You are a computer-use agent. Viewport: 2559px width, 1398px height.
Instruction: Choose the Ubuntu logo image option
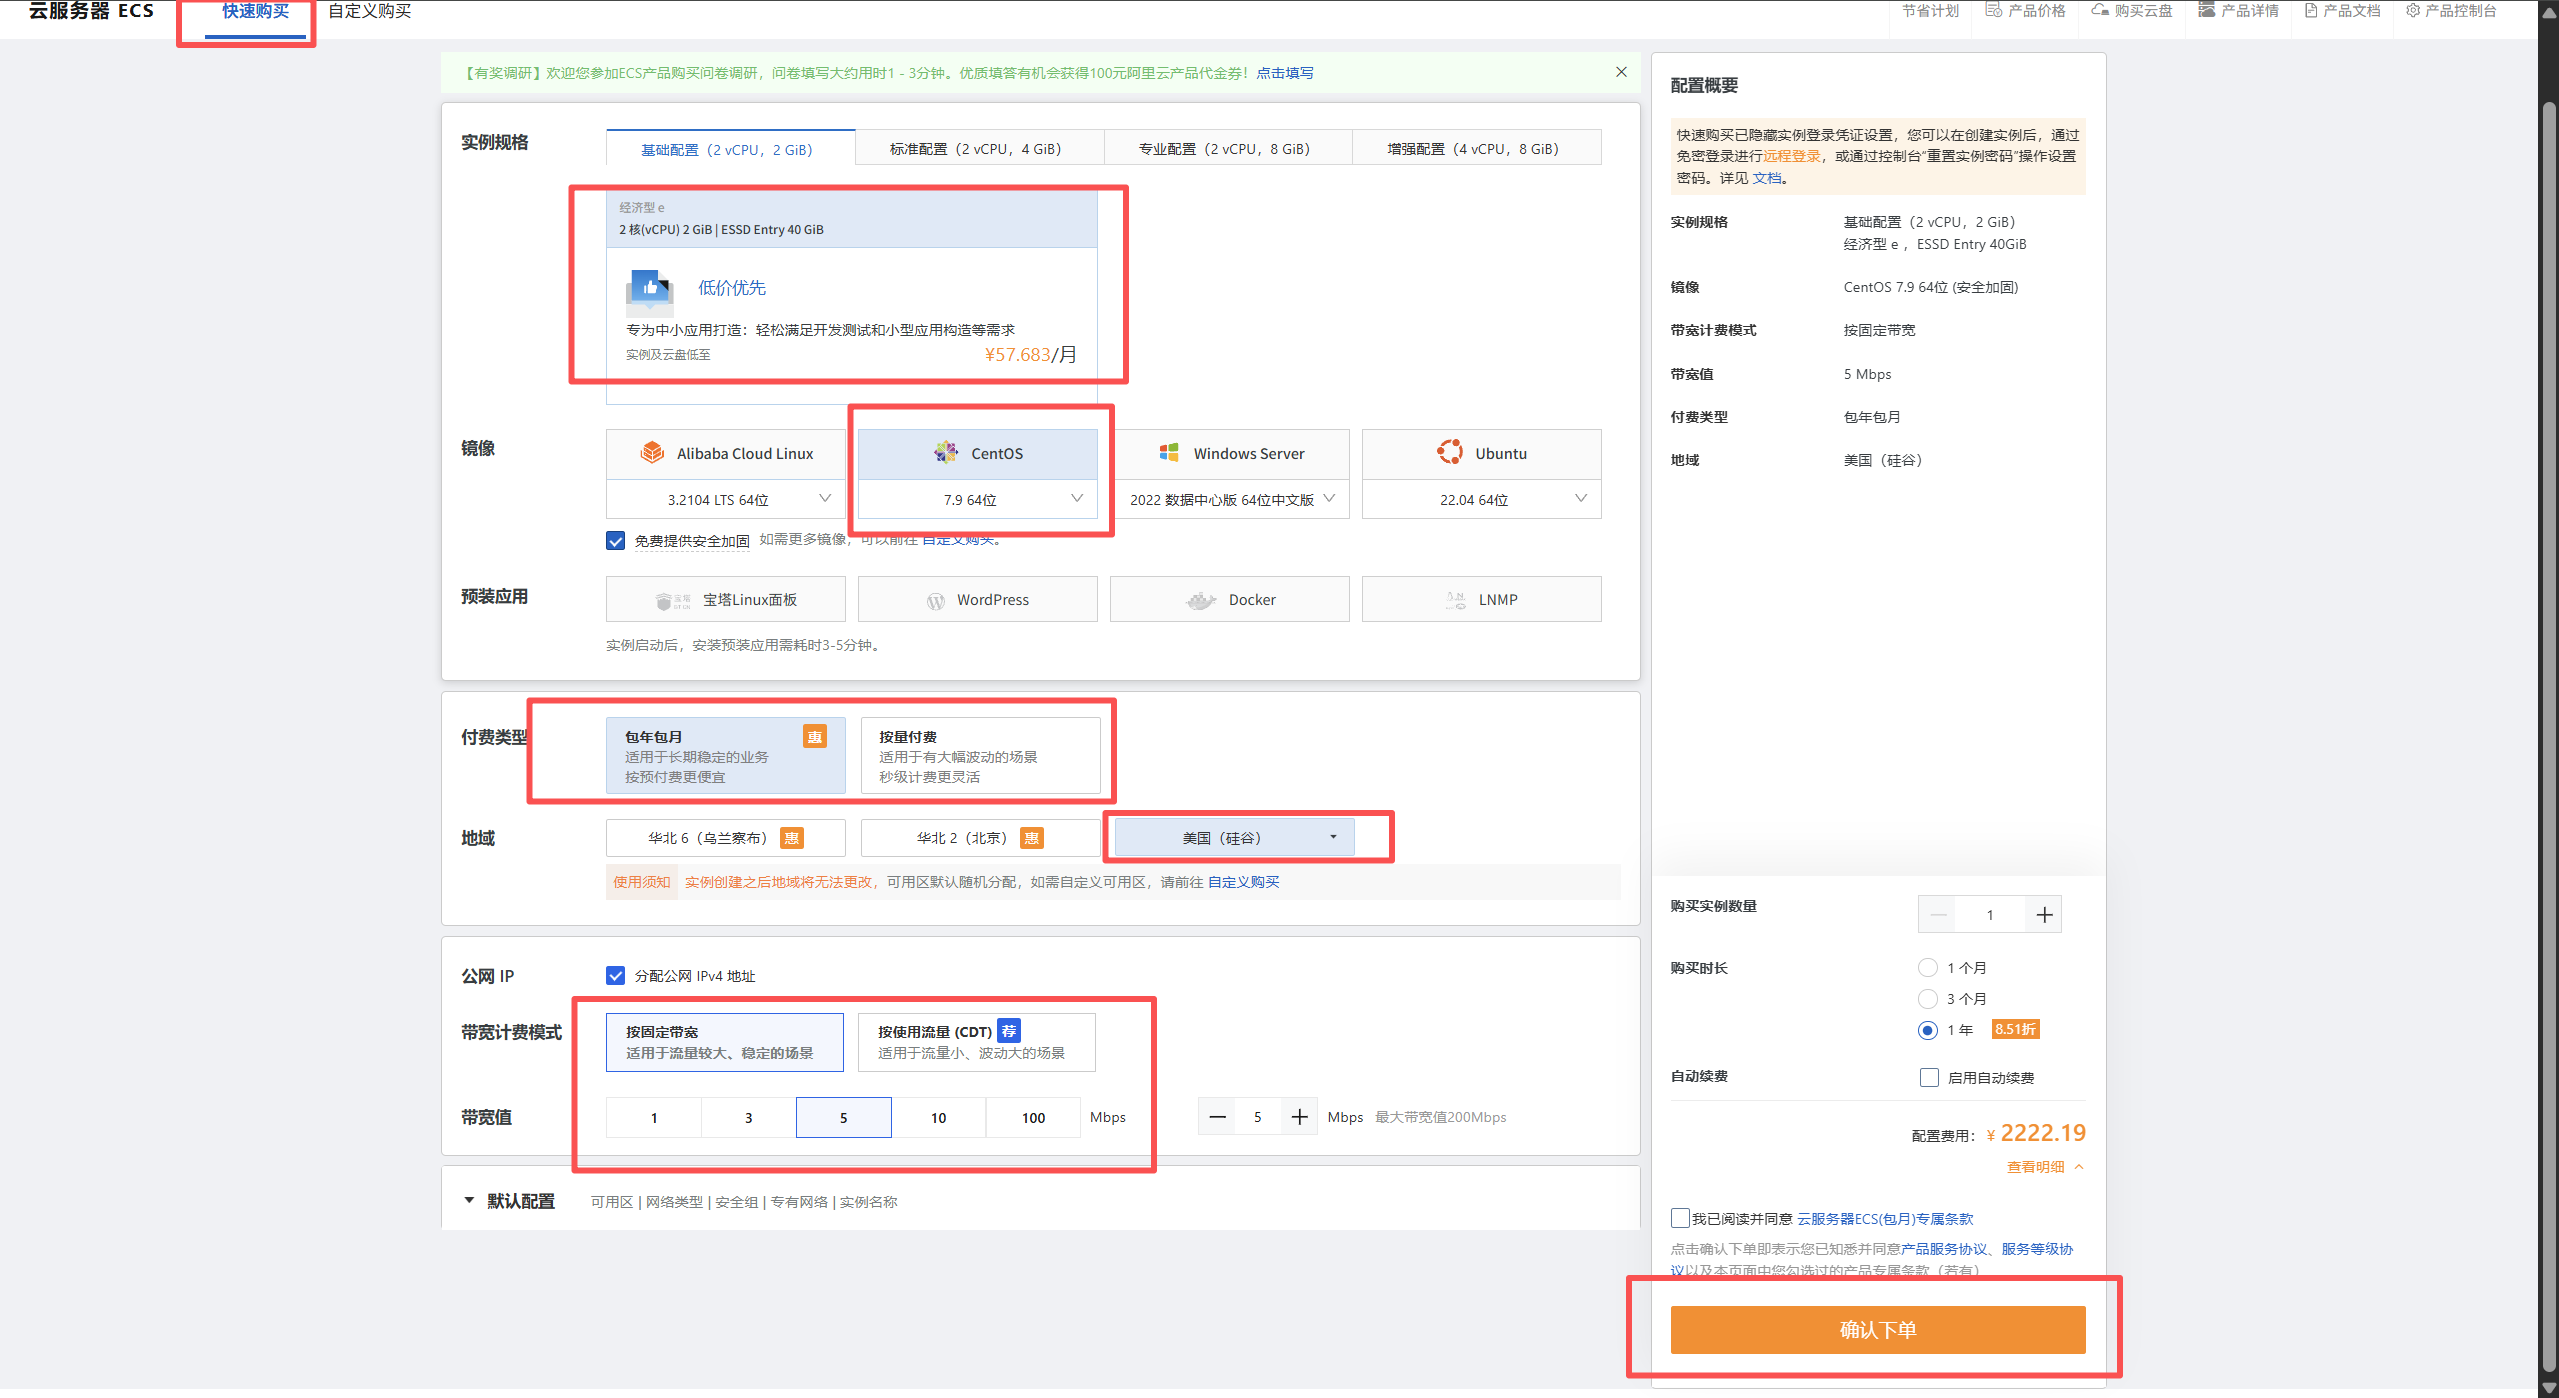[x=1449, y=452]
